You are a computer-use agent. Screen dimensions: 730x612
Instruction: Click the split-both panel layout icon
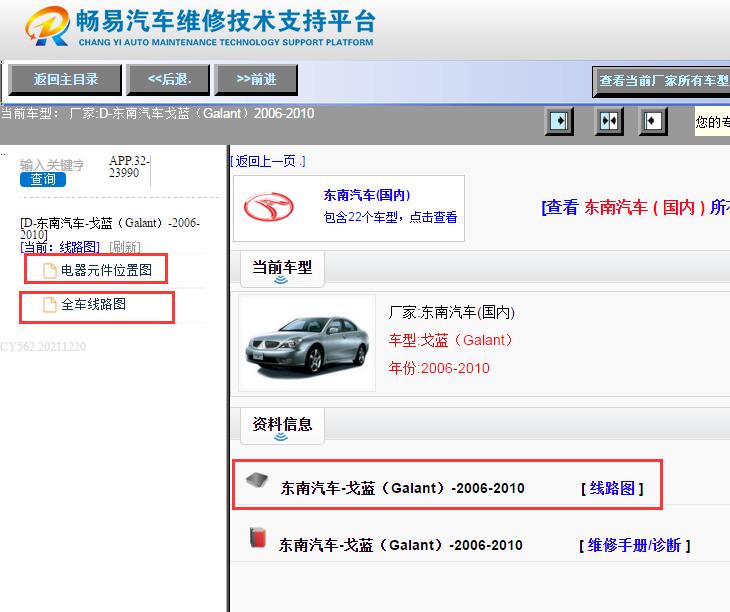click(609, 121)
